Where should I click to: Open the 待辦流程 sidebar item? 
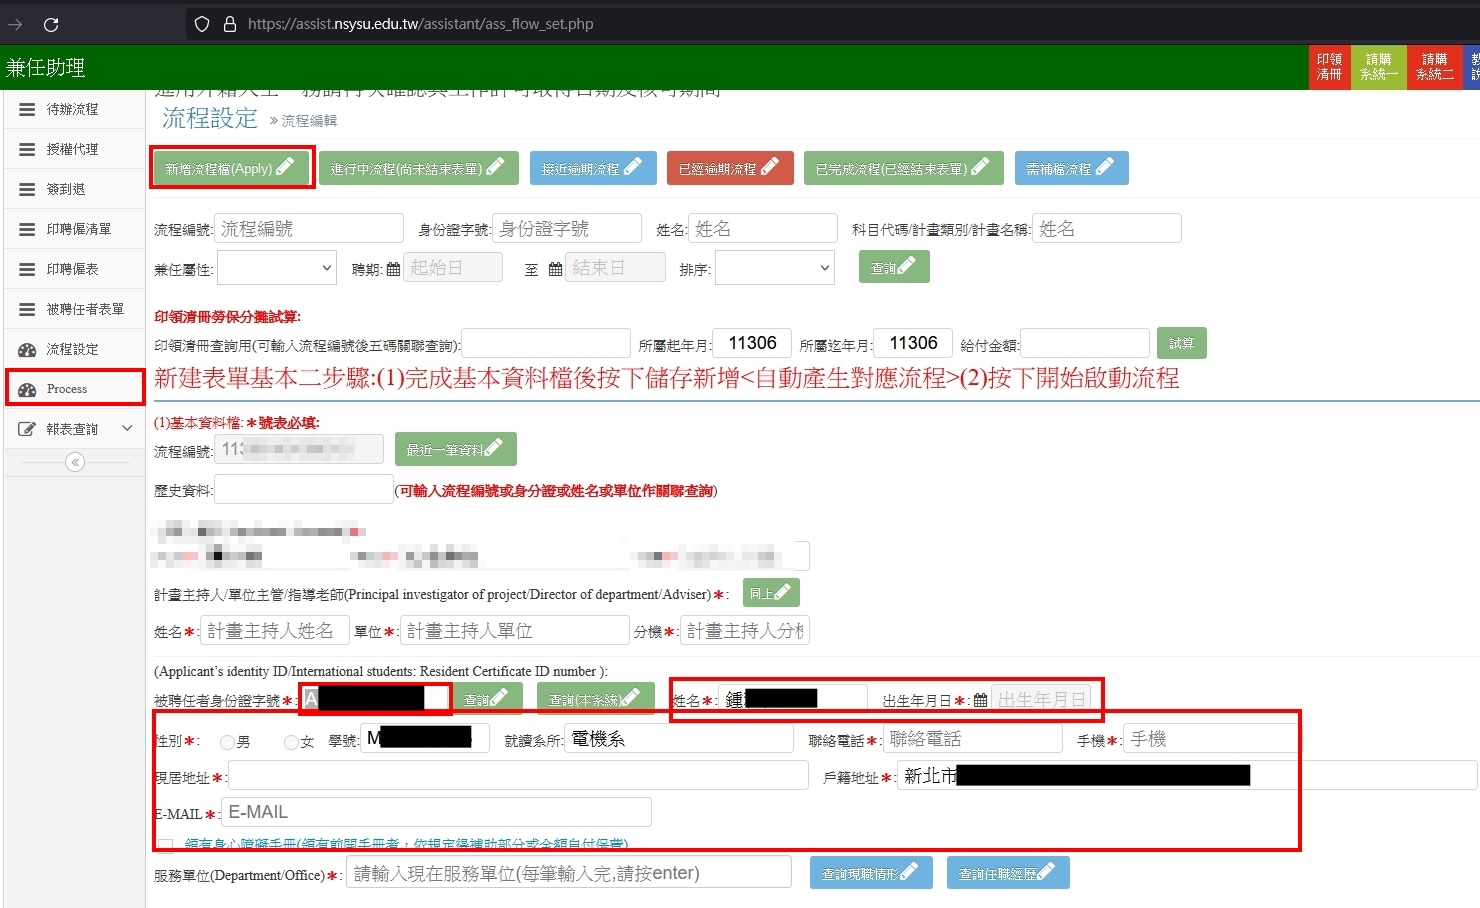[x=75, y=109]
